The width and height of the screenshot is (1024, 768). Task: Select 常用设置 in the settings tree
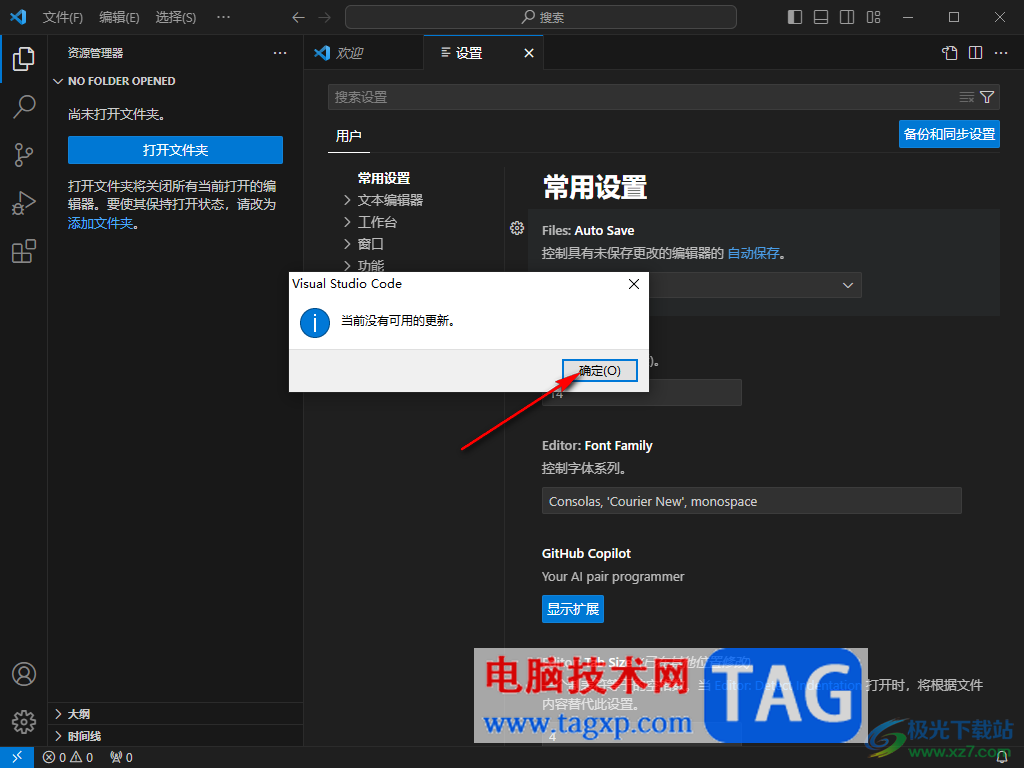[x=384, y=178]
